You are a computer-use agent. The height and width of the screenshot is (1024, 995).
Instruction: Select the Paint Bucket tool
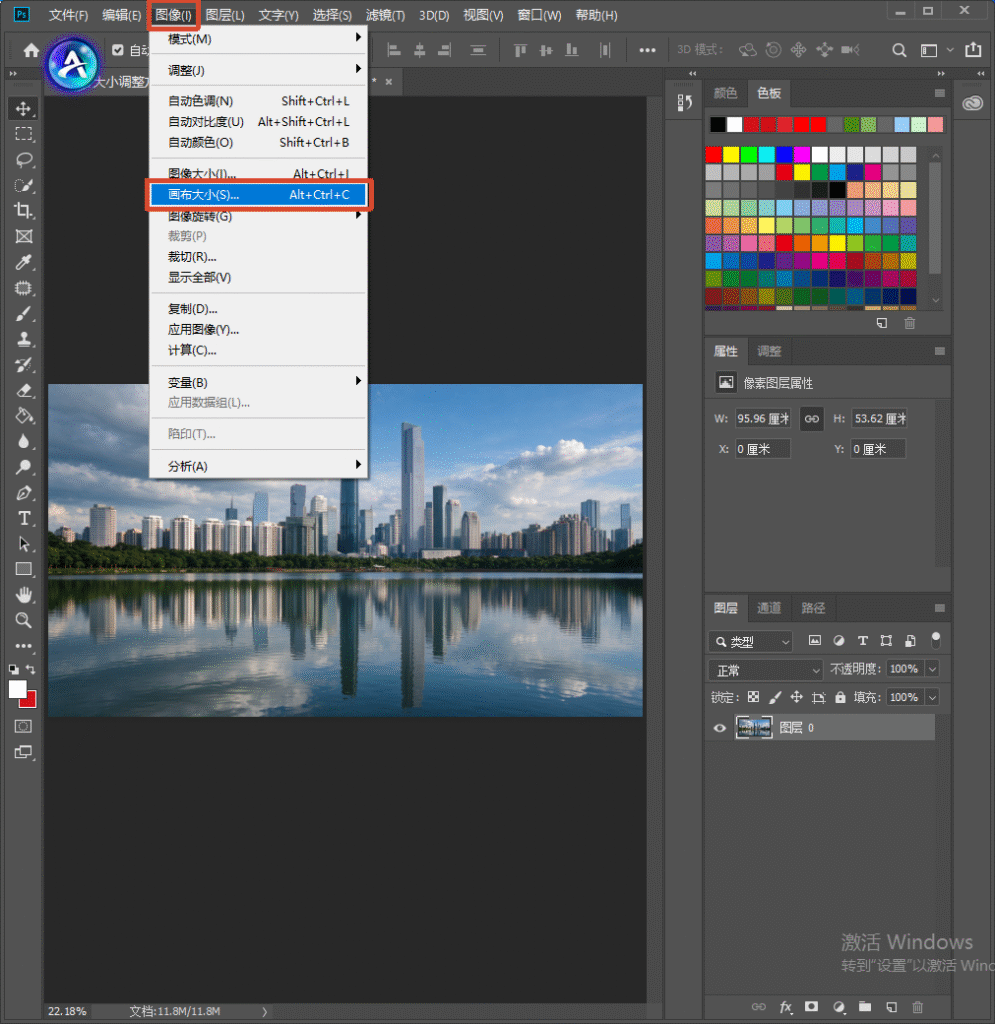pos(24,416)
